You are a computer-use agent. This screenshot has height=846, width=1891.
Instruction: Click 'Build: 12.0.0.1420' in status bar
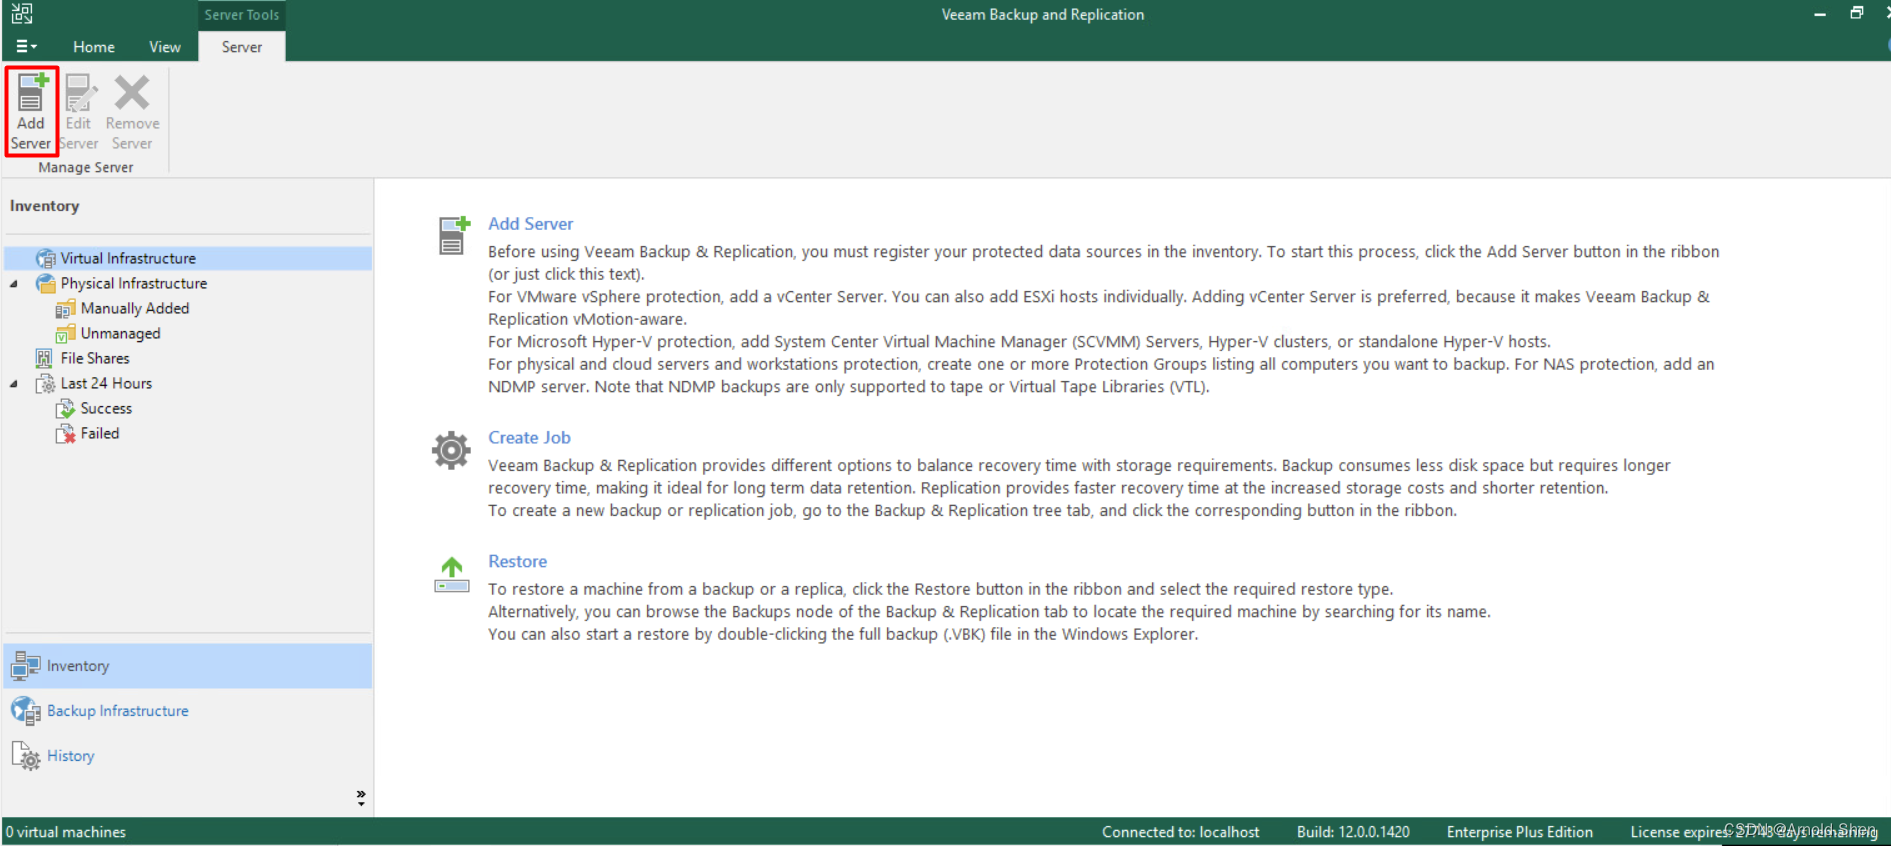[x=1353, y=832]
